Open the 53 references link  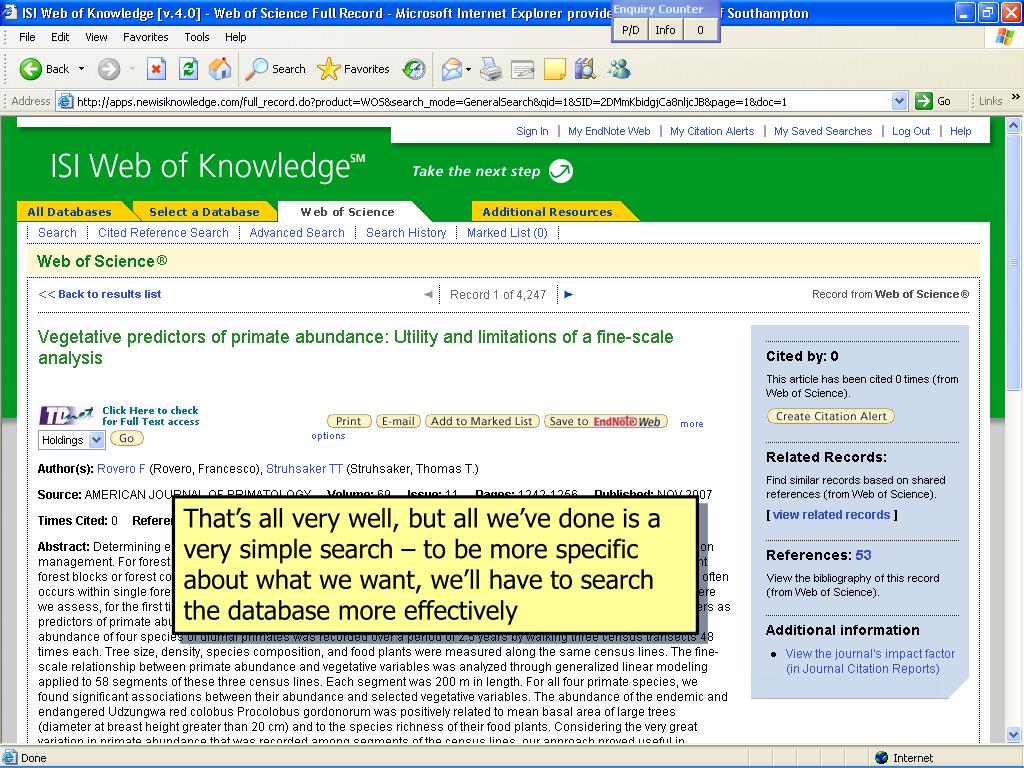[x=863, y=555]
